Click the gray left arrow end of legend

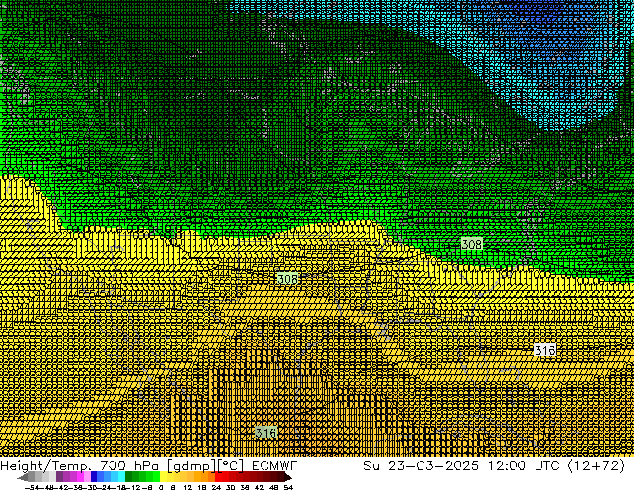tap(23, 477)
